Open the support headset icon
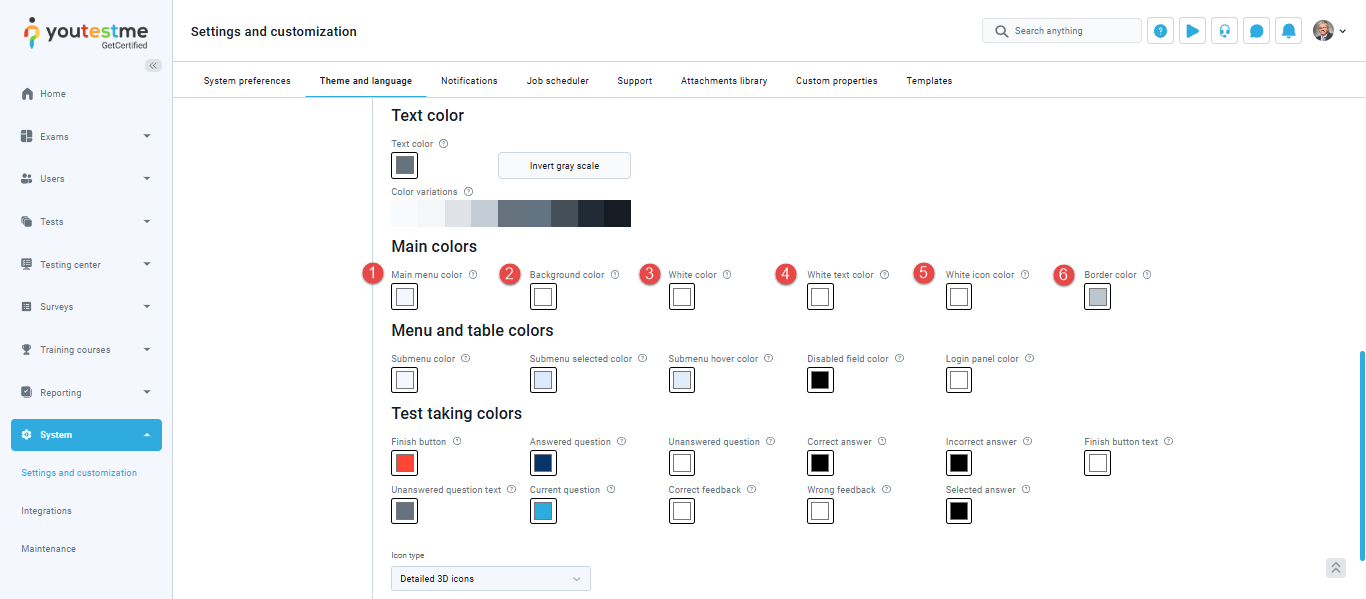Image resolution: width=1366 pixels, height=599 pixels. pos(1224,31)
